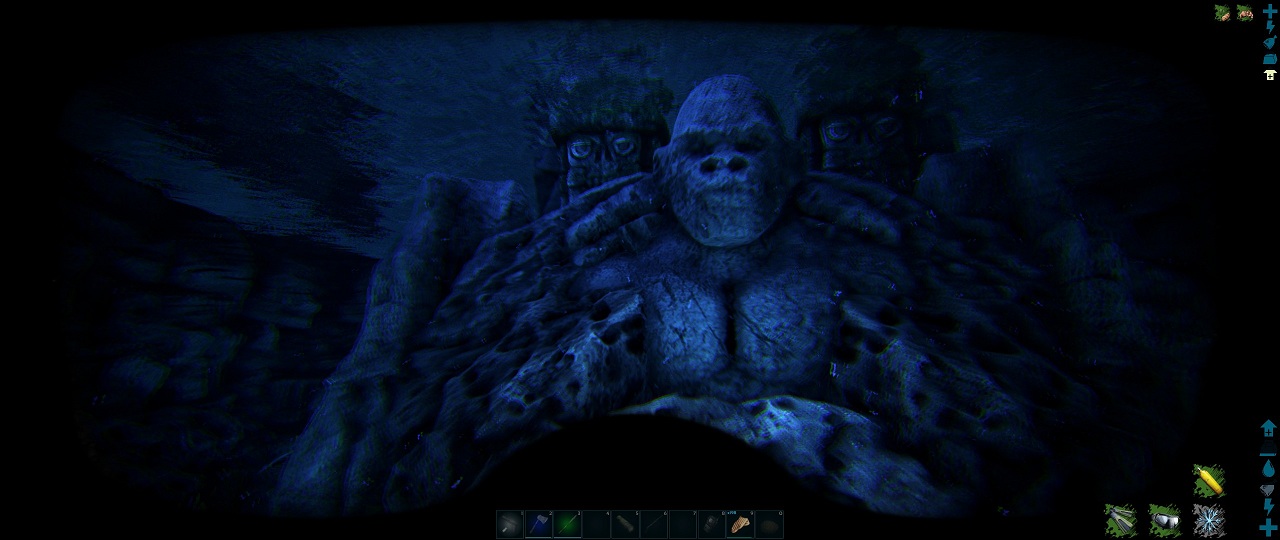Select the cooked meat in slot 9
Image resolution: width=1280 pixels, height=540 pixels.
pyautogui.click(x=740, y=524)
